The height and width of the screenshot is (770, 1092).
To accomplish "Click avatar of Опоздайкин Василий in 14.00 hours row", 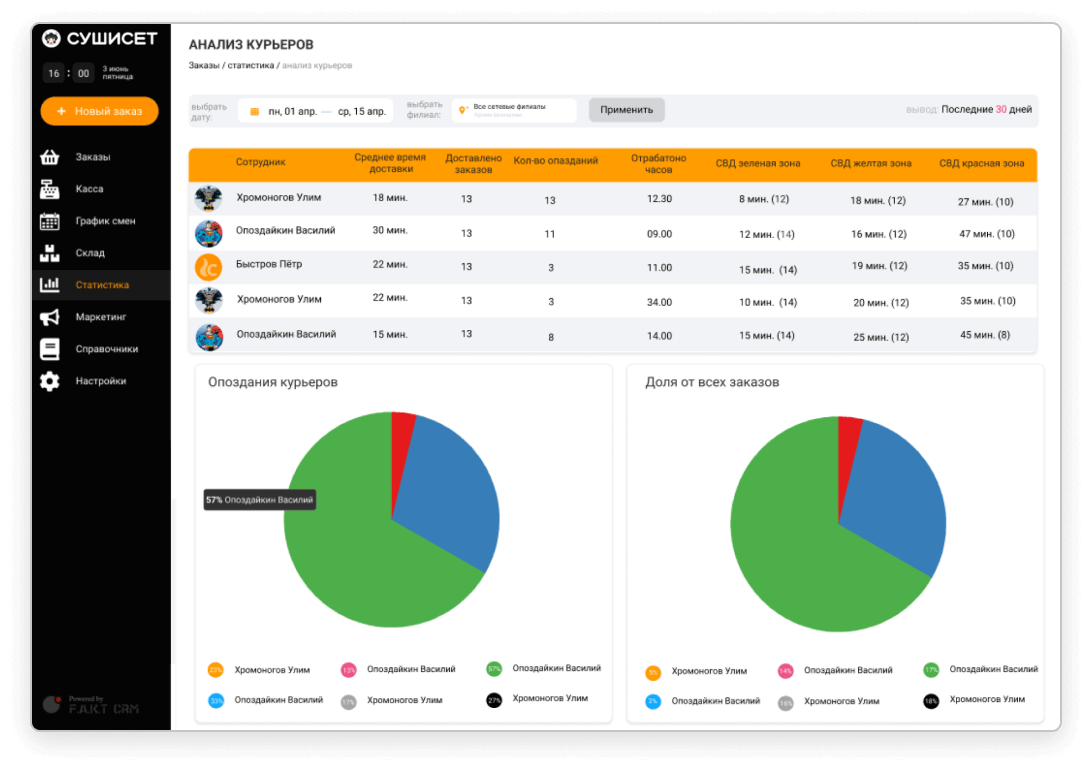I will click(x=208, y=337).
